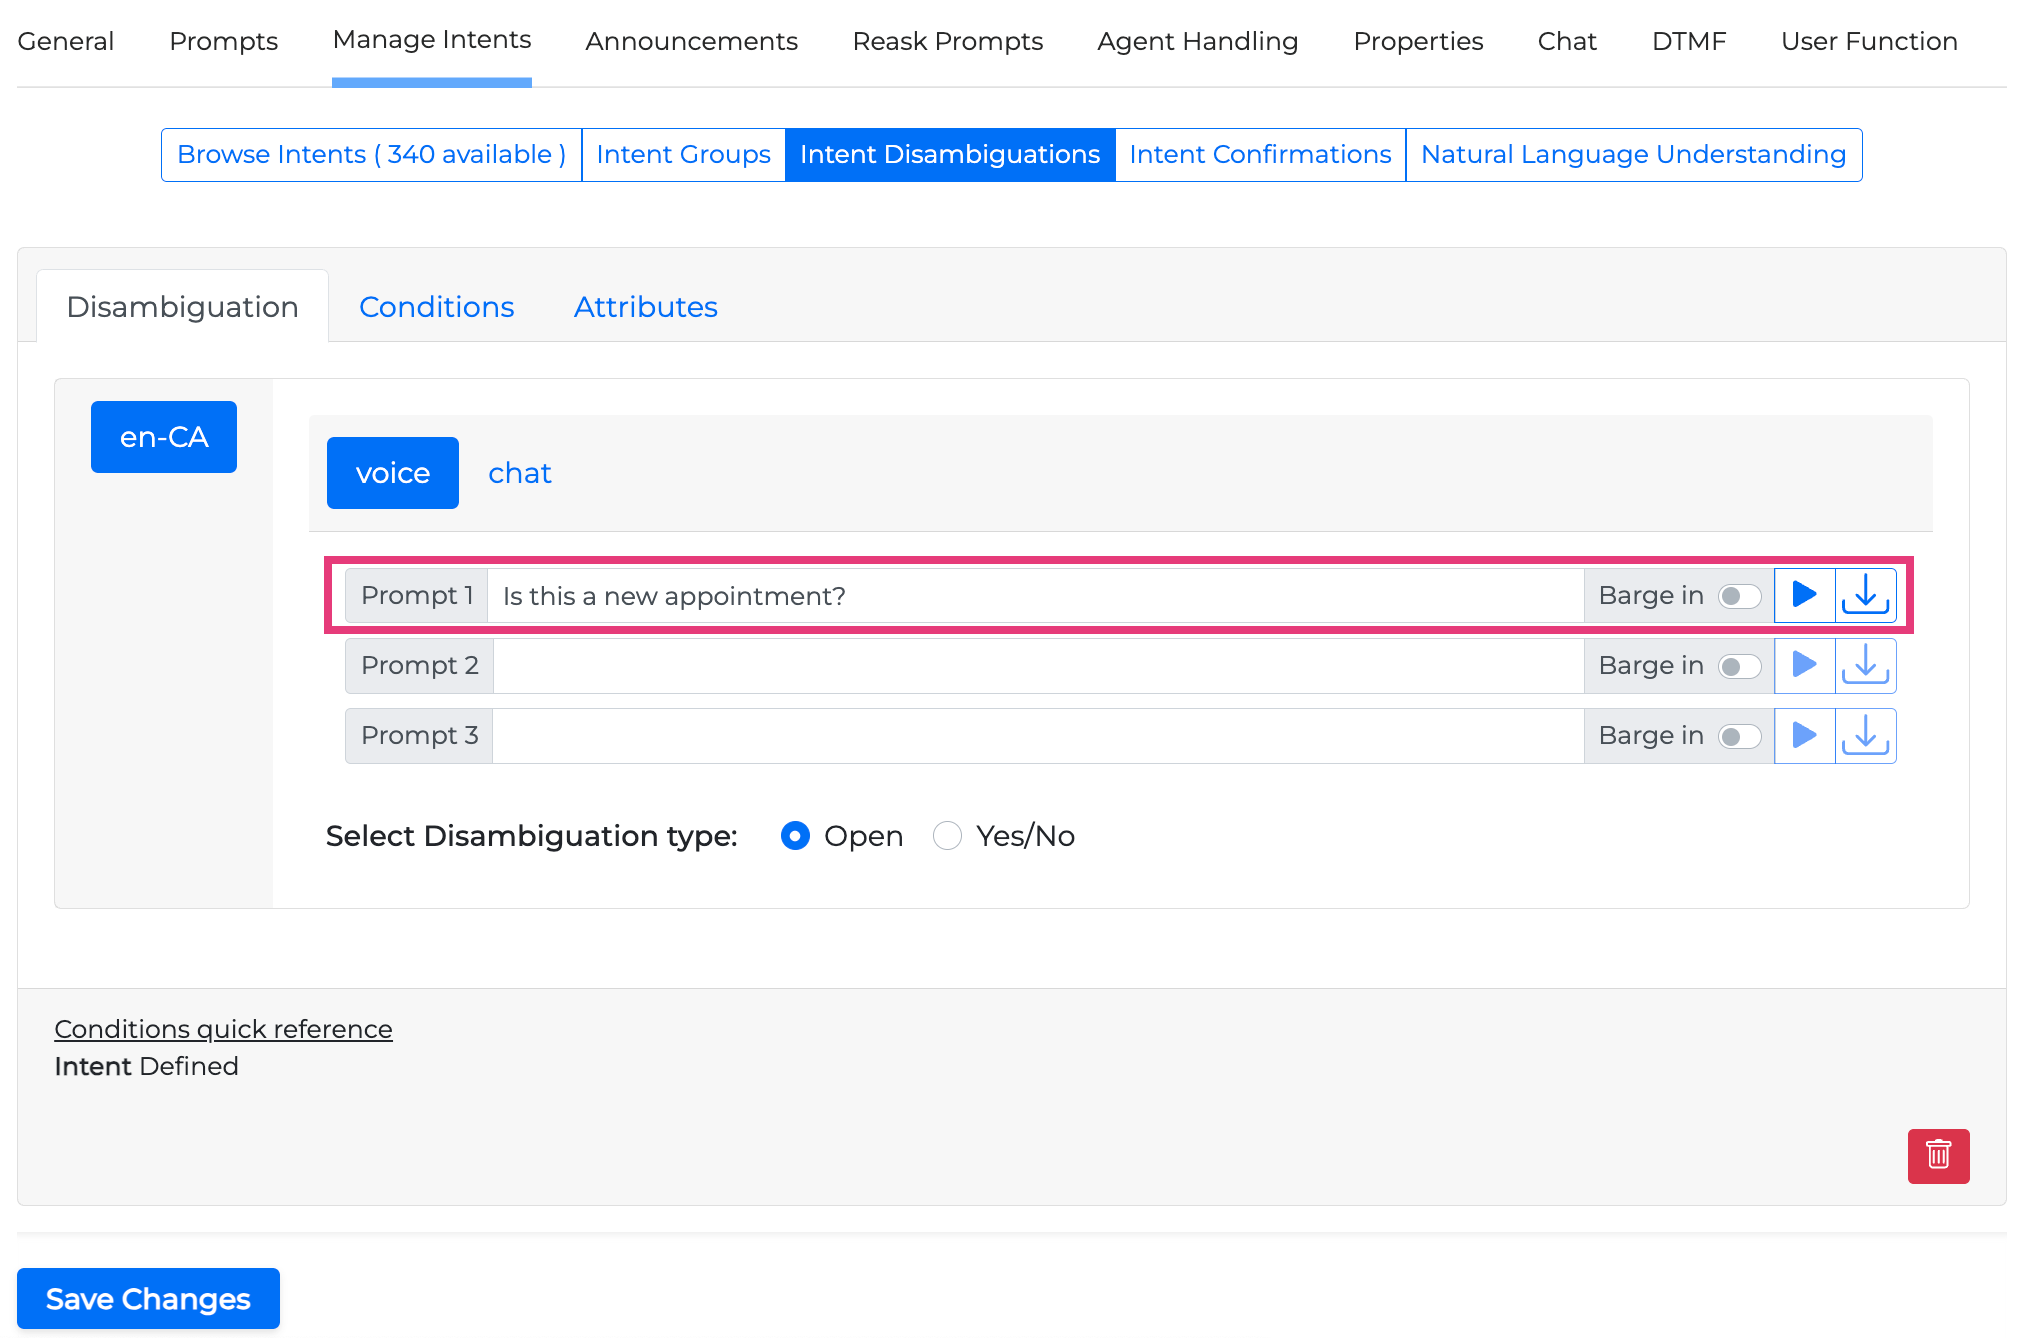Select the Open disambiguation type
Screen dimensions: 2026x1338
795,835
